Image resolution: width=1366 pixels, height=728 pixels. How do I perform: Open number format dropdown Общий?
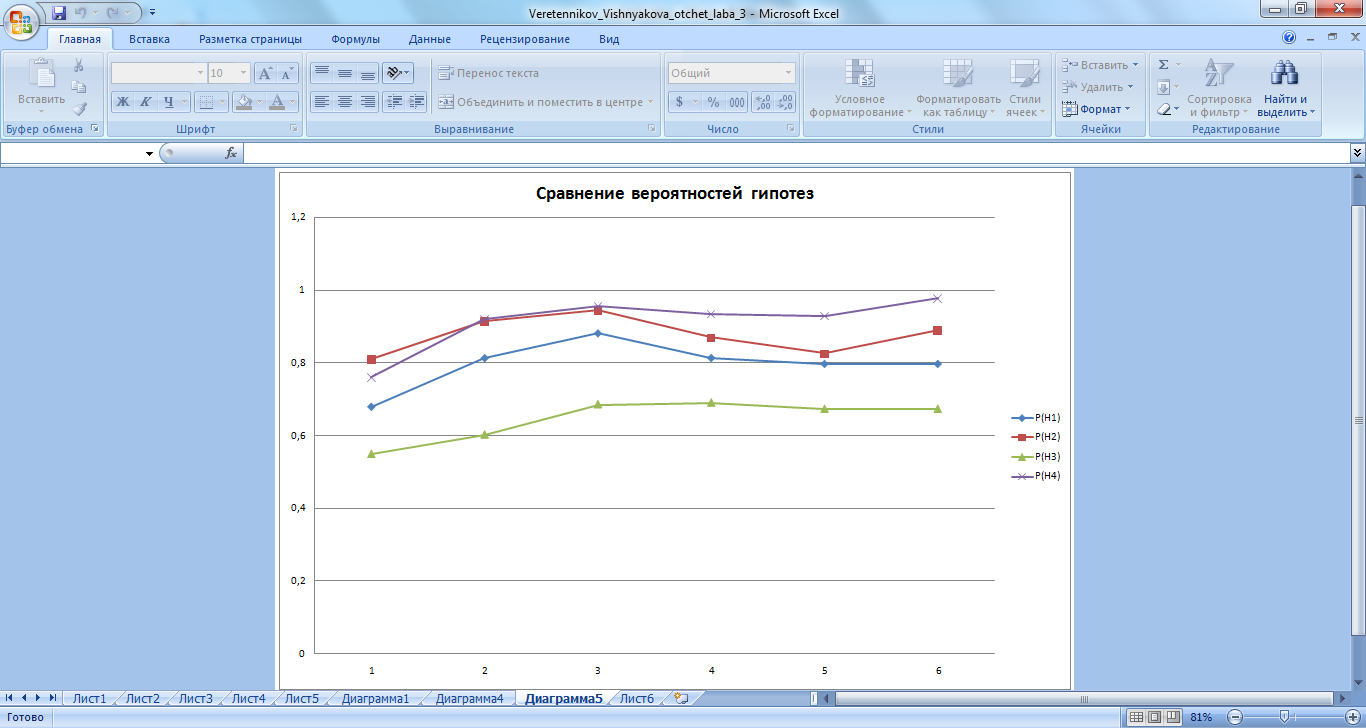(x=788, y=73)
